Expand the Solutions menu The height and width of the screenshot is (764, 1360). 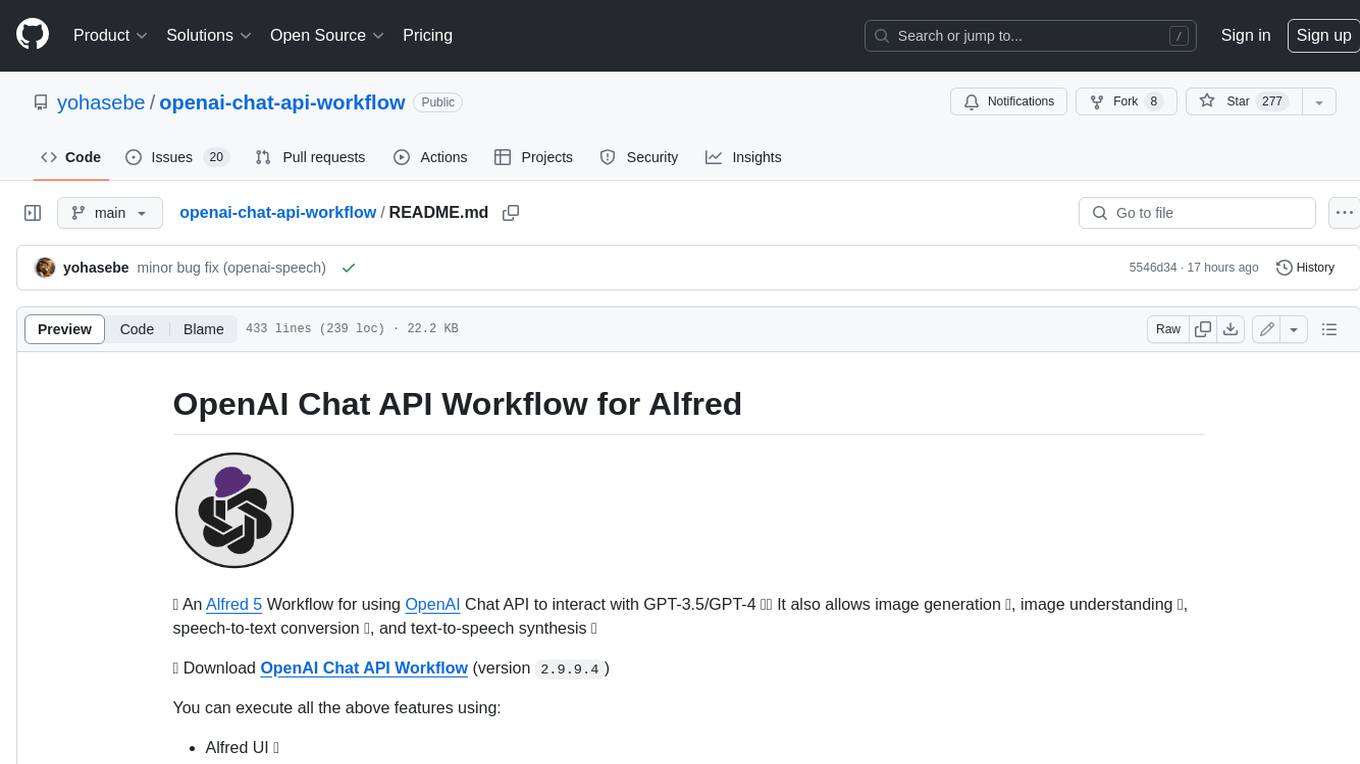point(209,35)
